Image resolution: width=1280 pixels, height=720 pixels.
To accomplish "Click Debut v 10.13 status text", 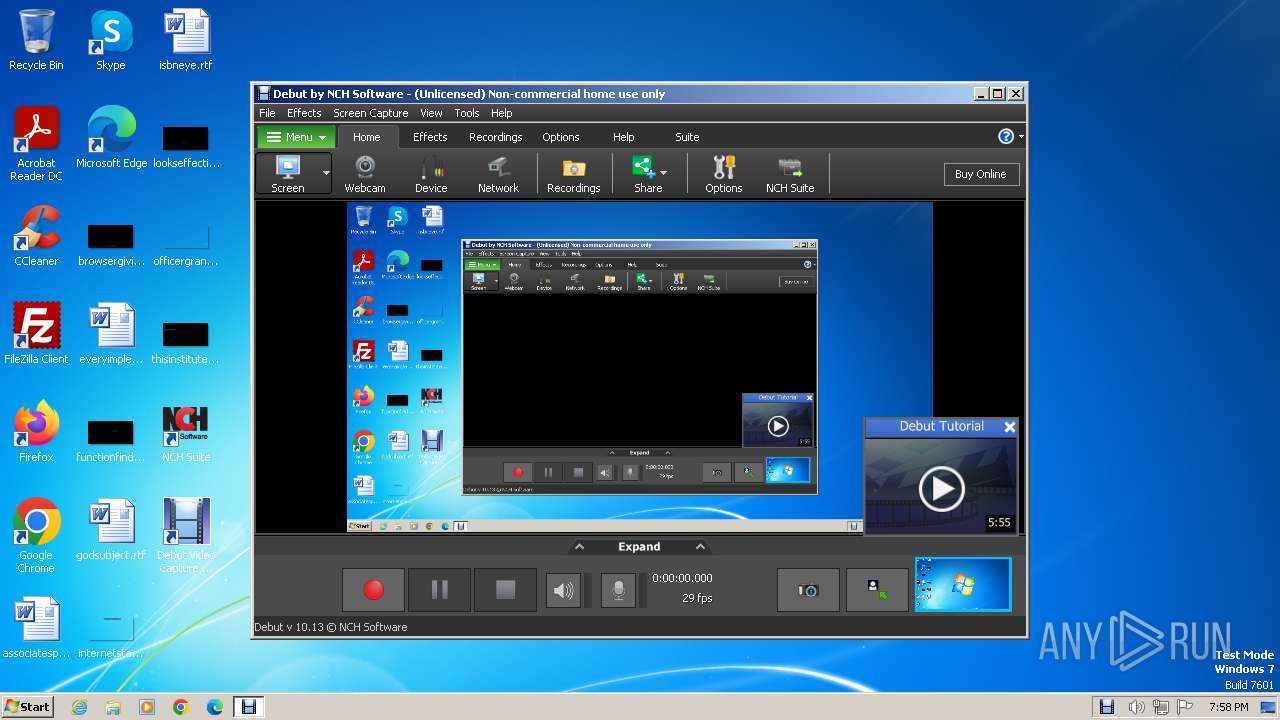I will pyautogui.click(x=331, y=627).
